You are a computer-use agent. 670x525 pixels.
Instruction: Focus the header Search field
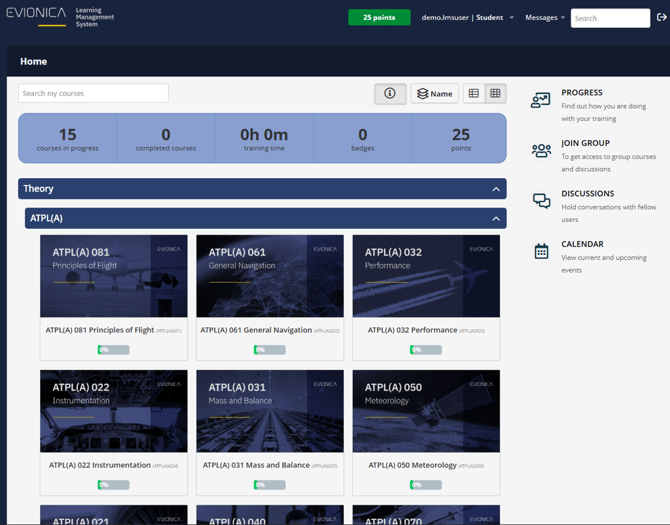(610, 18)
